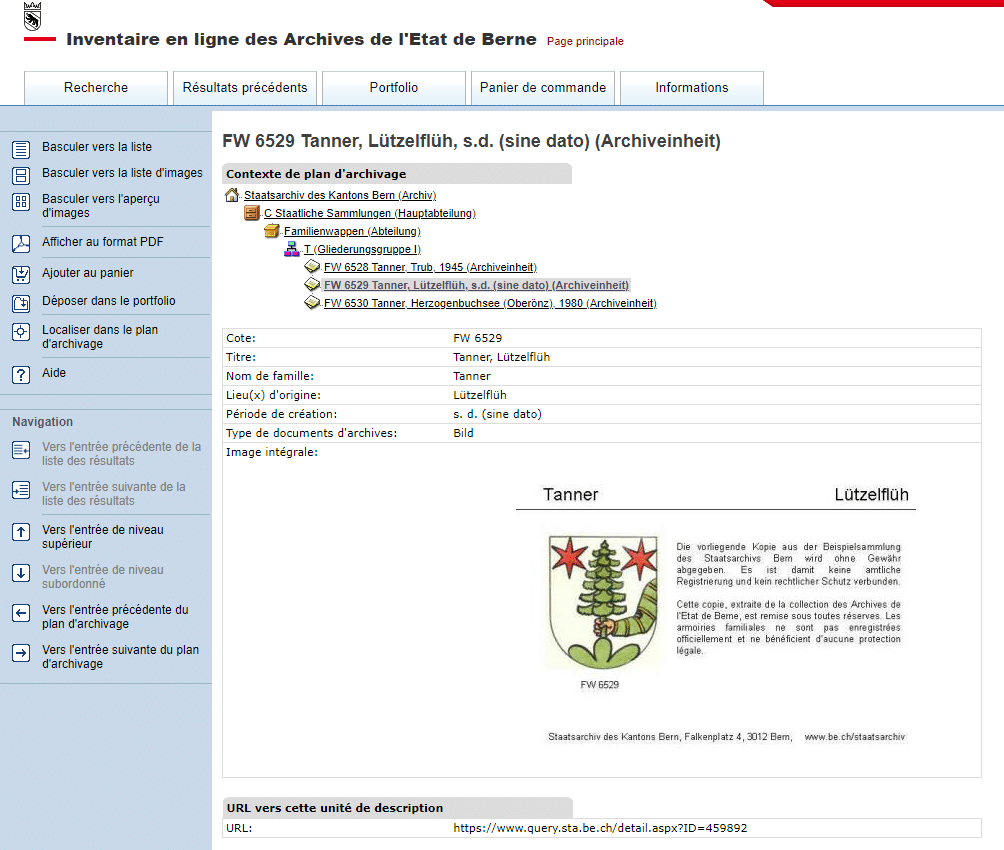Click the 'Contexte de plan d'archivage' header

point(397,174)
